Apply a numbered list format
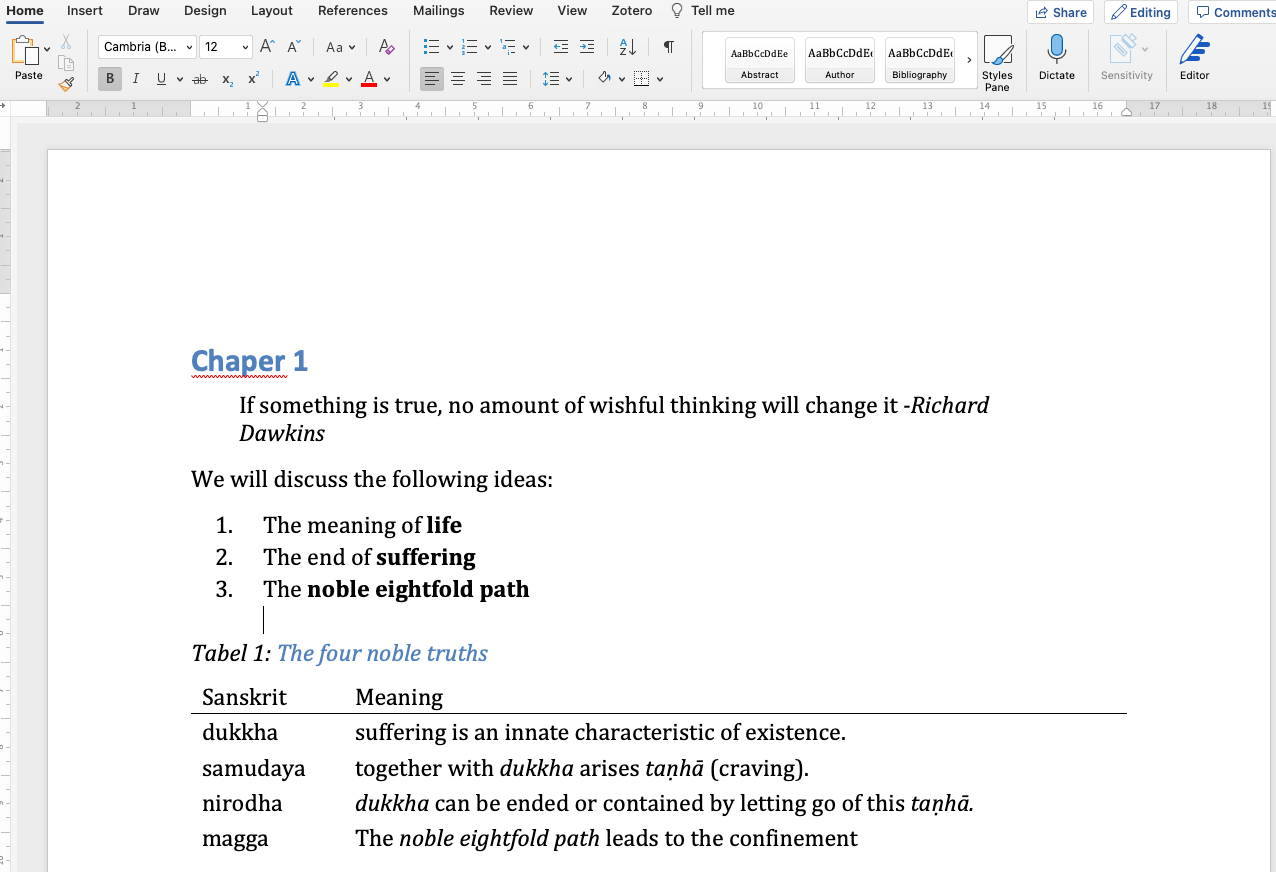Image resolution: width=1276 pixels, height=872 pixels. [x=469, y=47]
